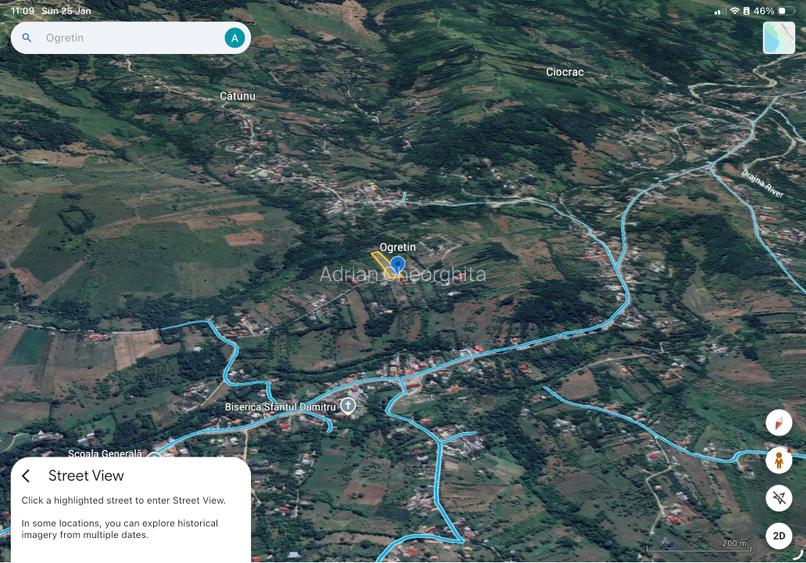Tap the 11:09 clock in status bar
The image size is (806, 563).
[x=22, y=11]
